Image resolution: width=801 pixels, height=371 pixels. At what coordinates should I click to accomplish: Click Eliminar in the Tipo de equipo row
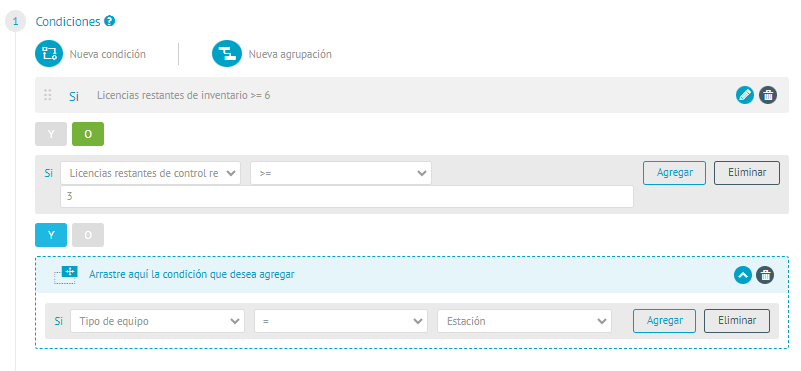click(x=737, y=321)
